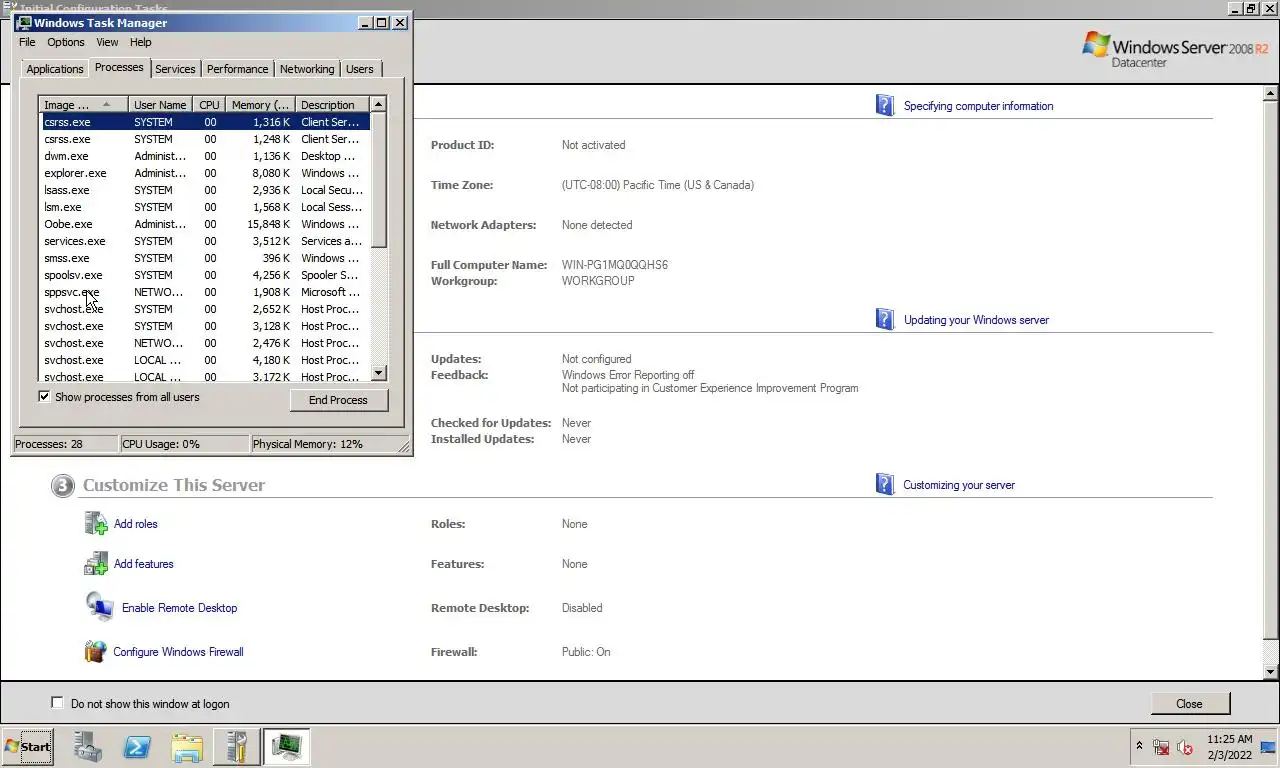
Task: Click the Start button
Action: 28,746
